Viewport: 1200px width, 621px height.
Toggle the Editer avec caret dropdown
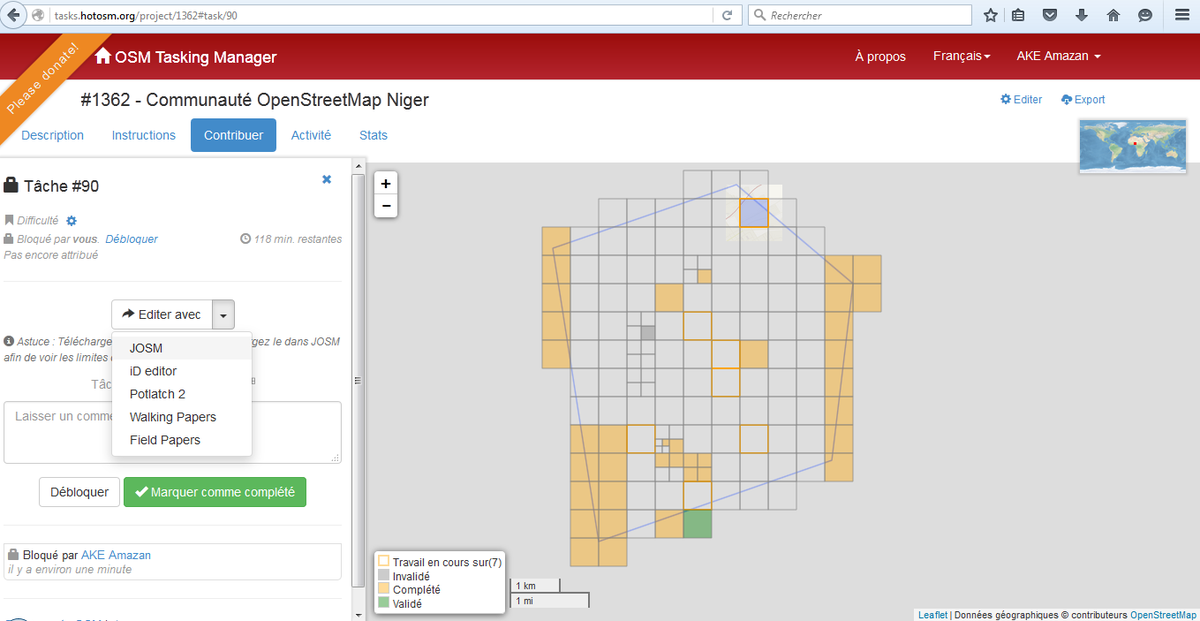(x=224, y=314)
